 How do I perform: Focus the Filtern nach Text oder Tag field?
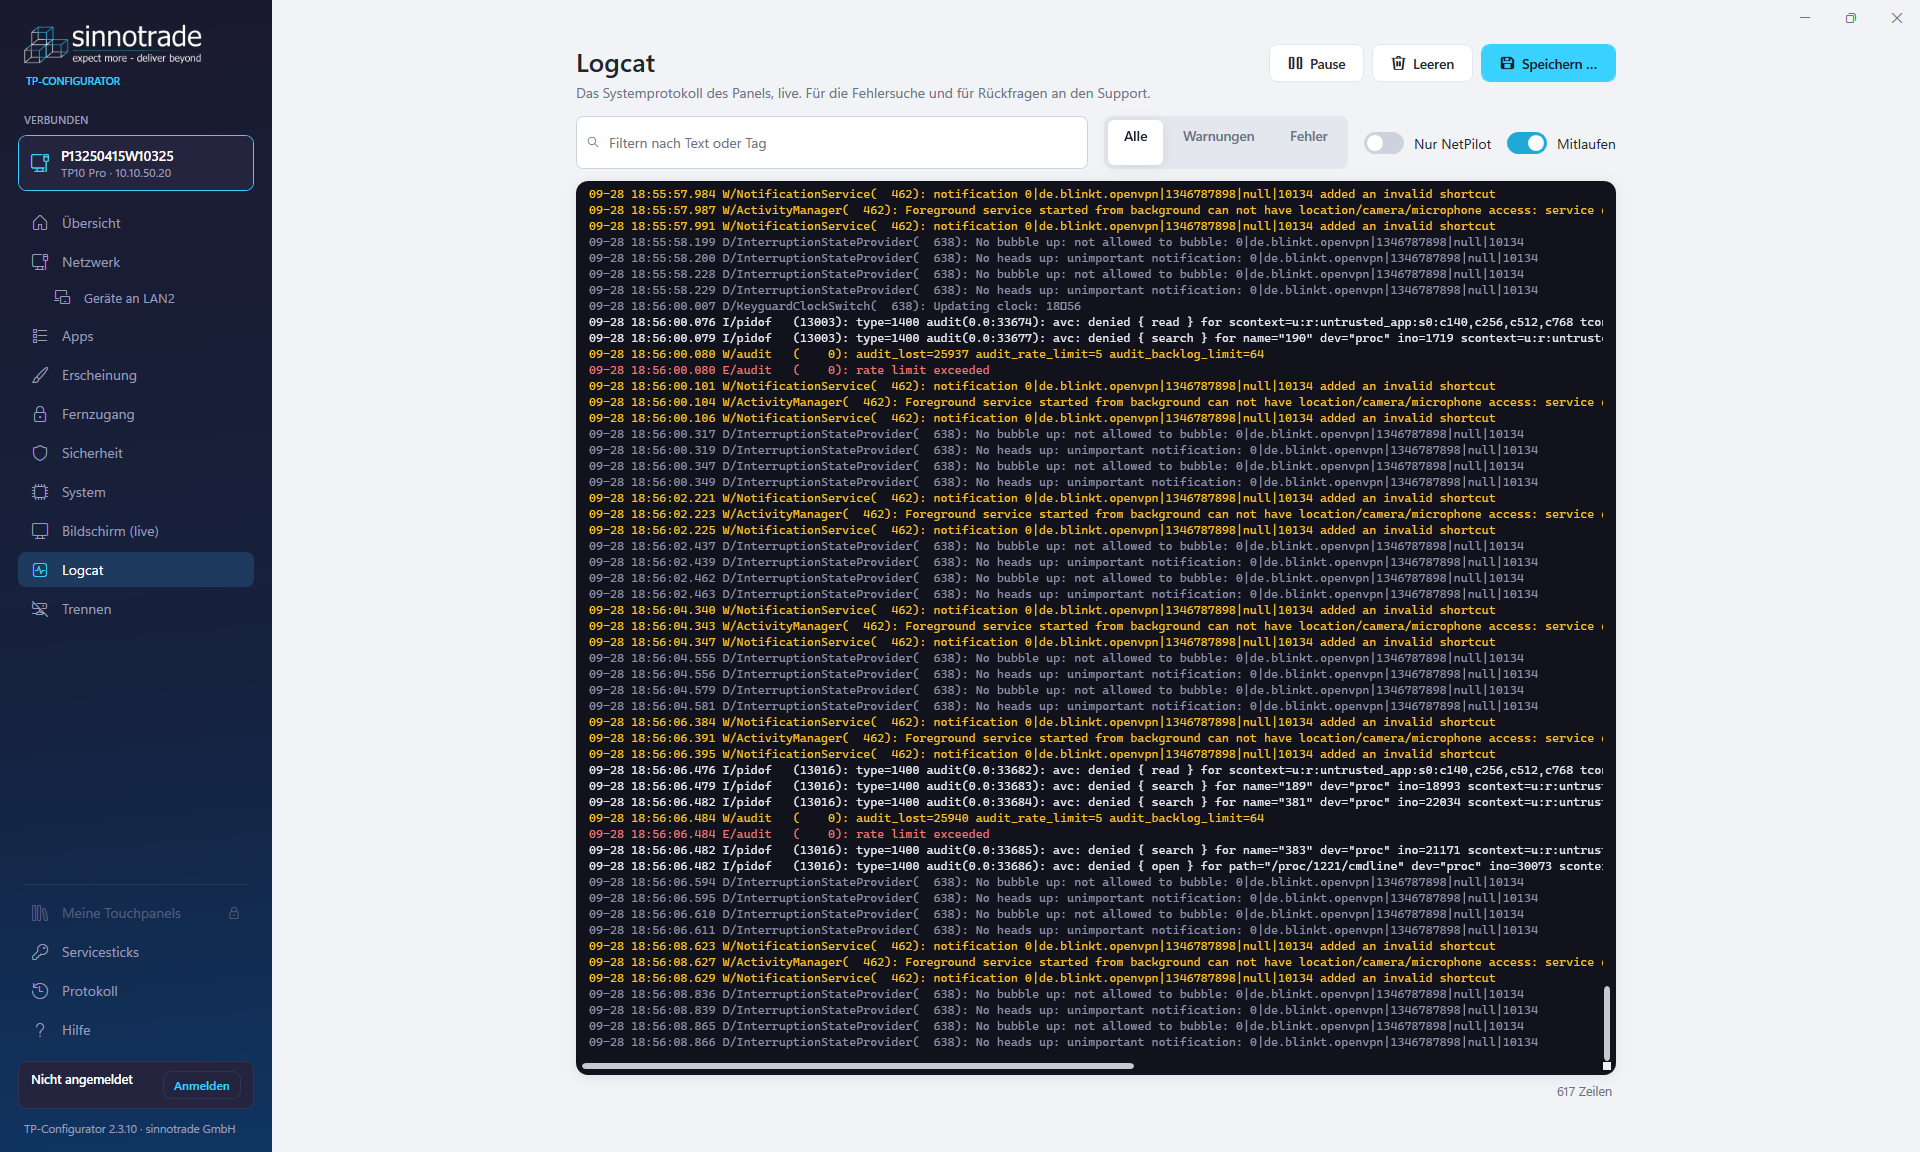831,143
